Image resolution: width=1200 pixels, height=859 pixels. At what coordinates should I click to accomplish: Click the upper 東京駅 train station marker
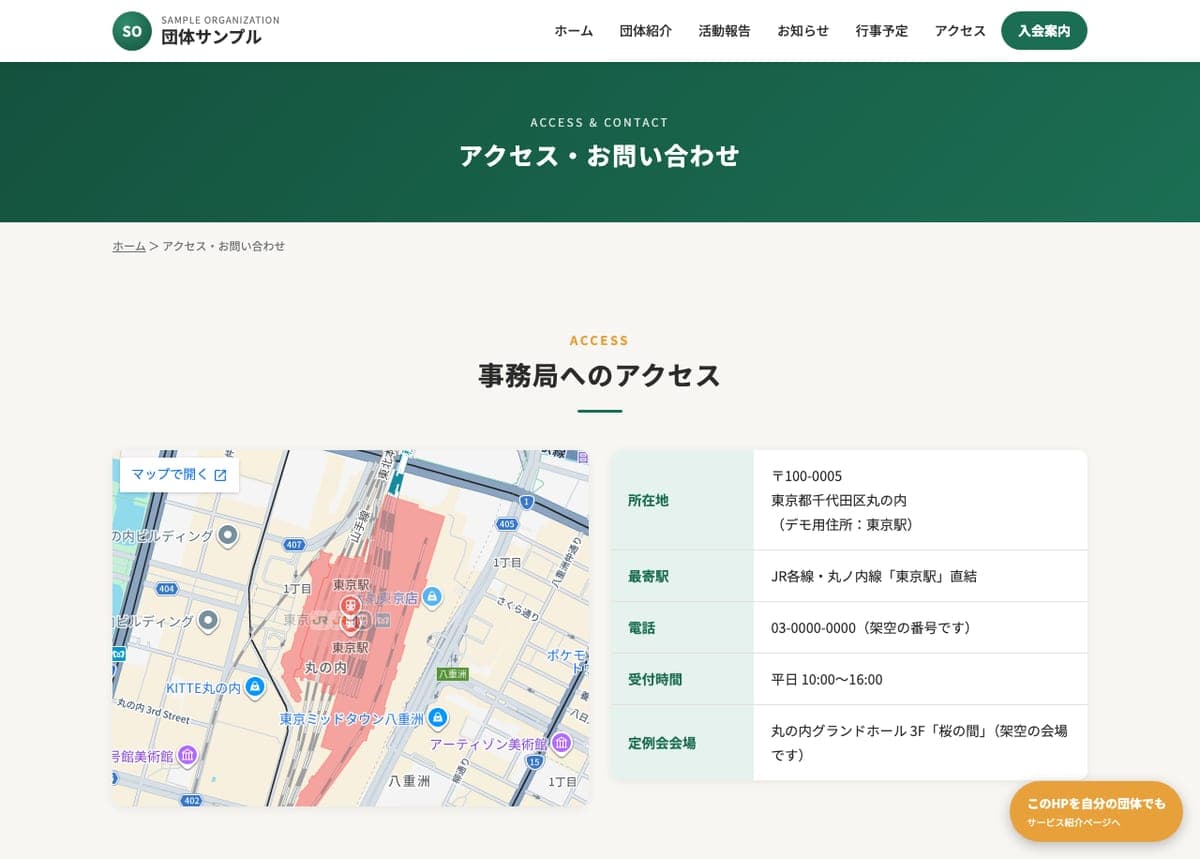click(x=350, y=604)
